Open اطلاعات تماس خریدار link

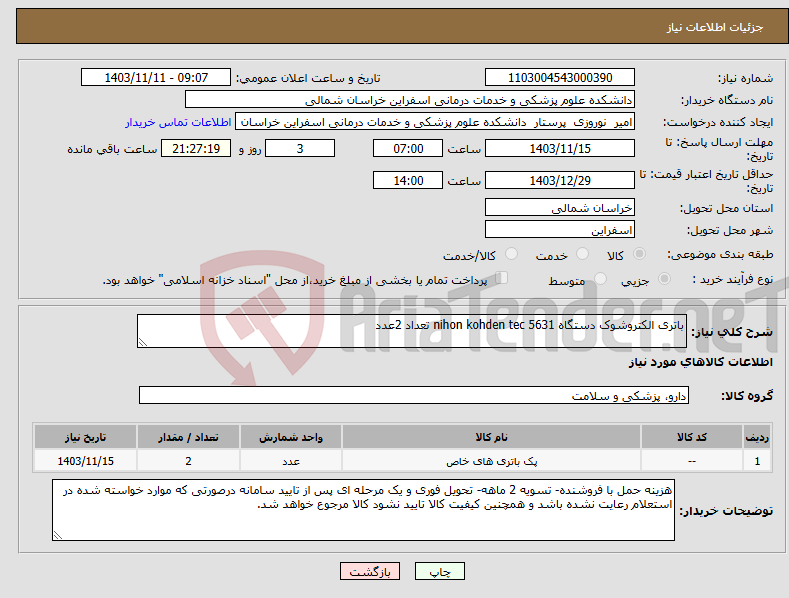(178, 122)
